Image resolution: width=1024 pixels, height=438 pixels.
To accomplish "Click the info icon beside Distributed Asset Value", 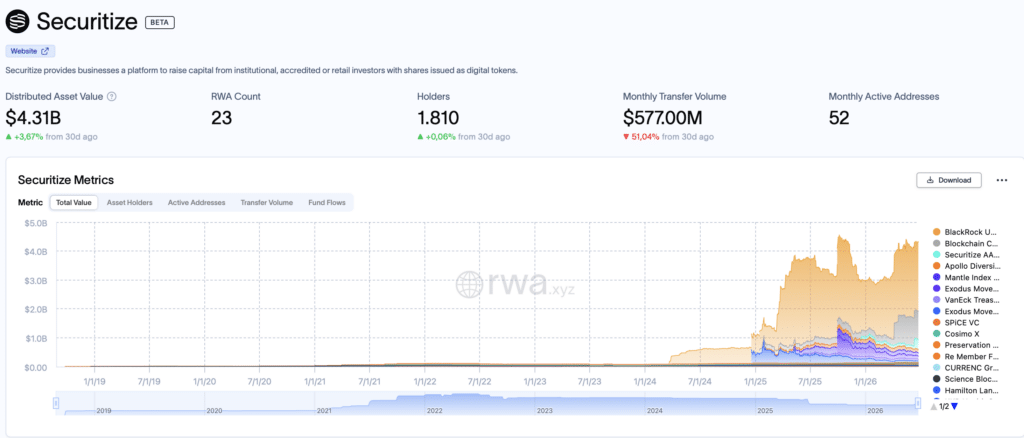I will click(112, 97).
